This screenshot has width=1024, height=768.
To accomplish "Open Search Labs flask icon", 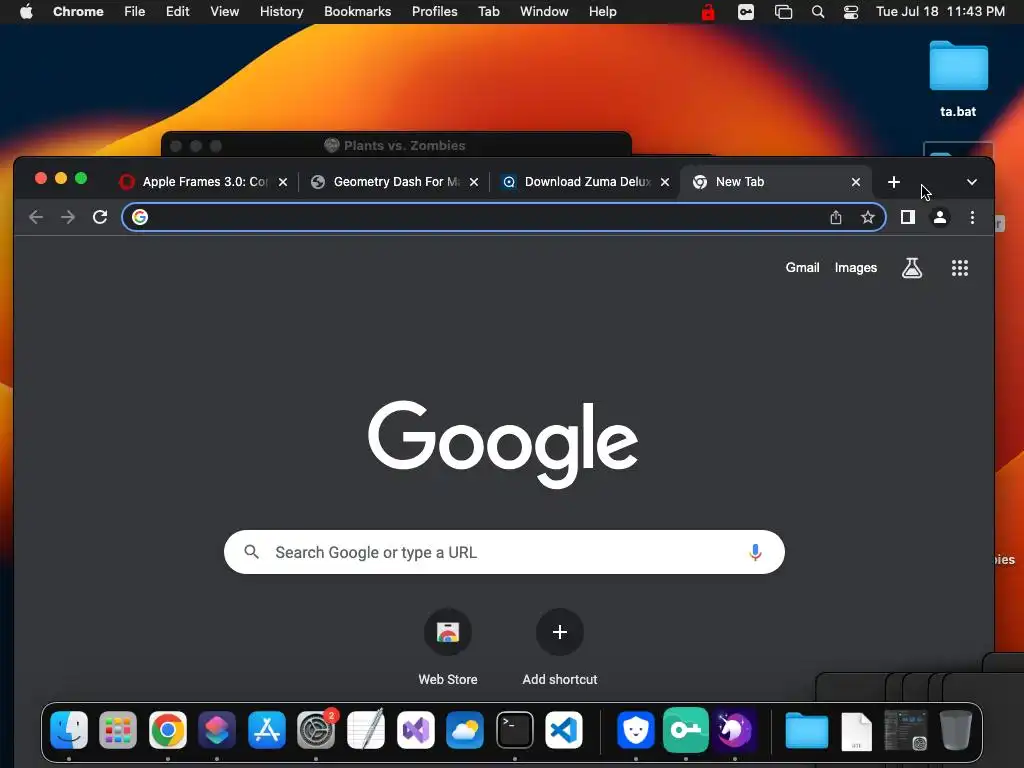I will tap(912, 268).
